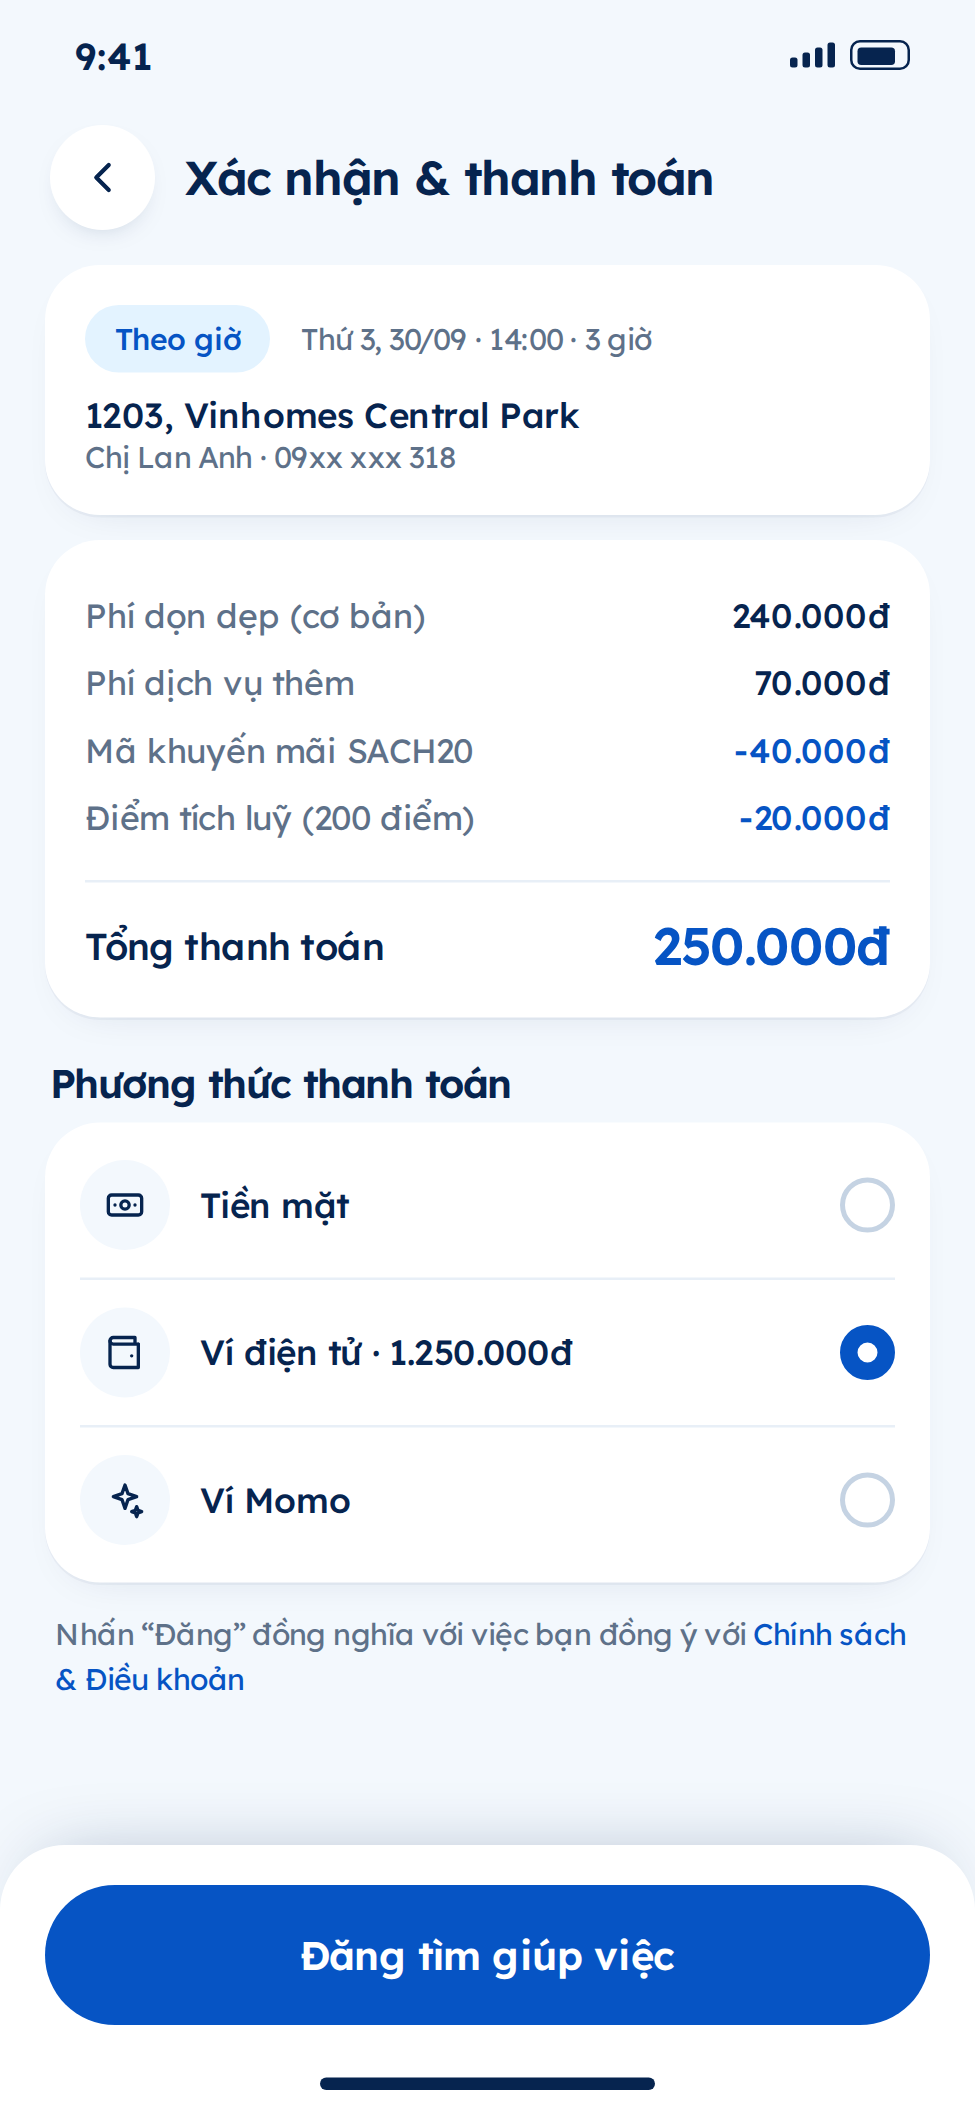Tap the back arrow button

tap(102, 178)
